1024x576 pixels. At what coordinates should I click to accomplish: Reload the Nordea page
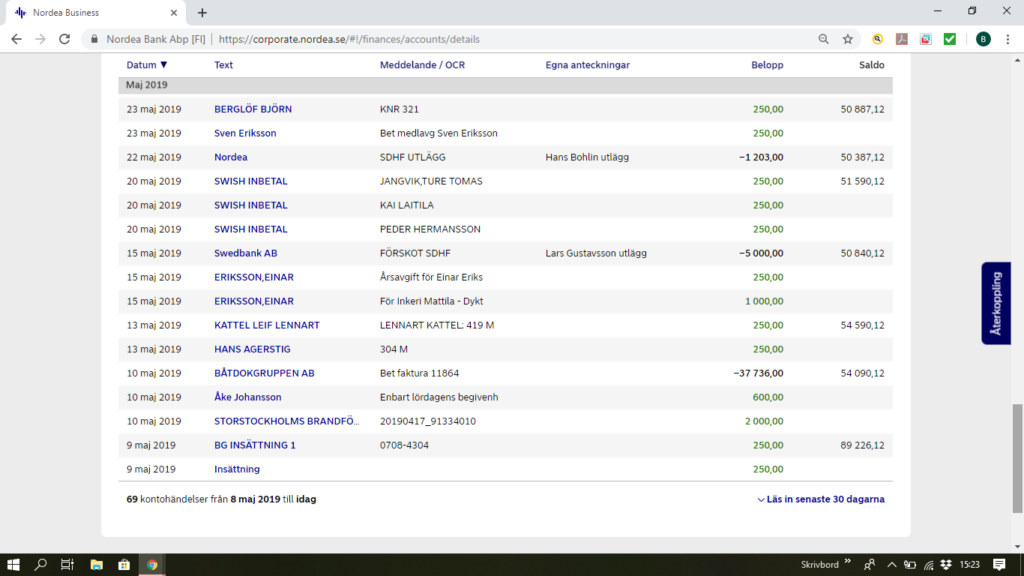click(65, 39)
